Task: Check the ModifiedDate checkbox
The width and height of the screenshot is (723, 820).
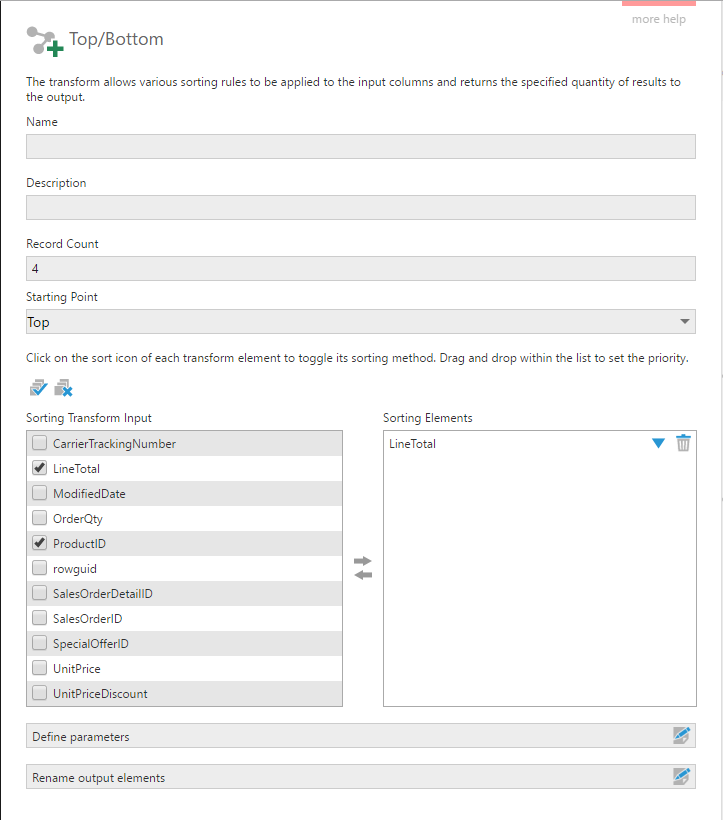Action: [x=38, y=492]
